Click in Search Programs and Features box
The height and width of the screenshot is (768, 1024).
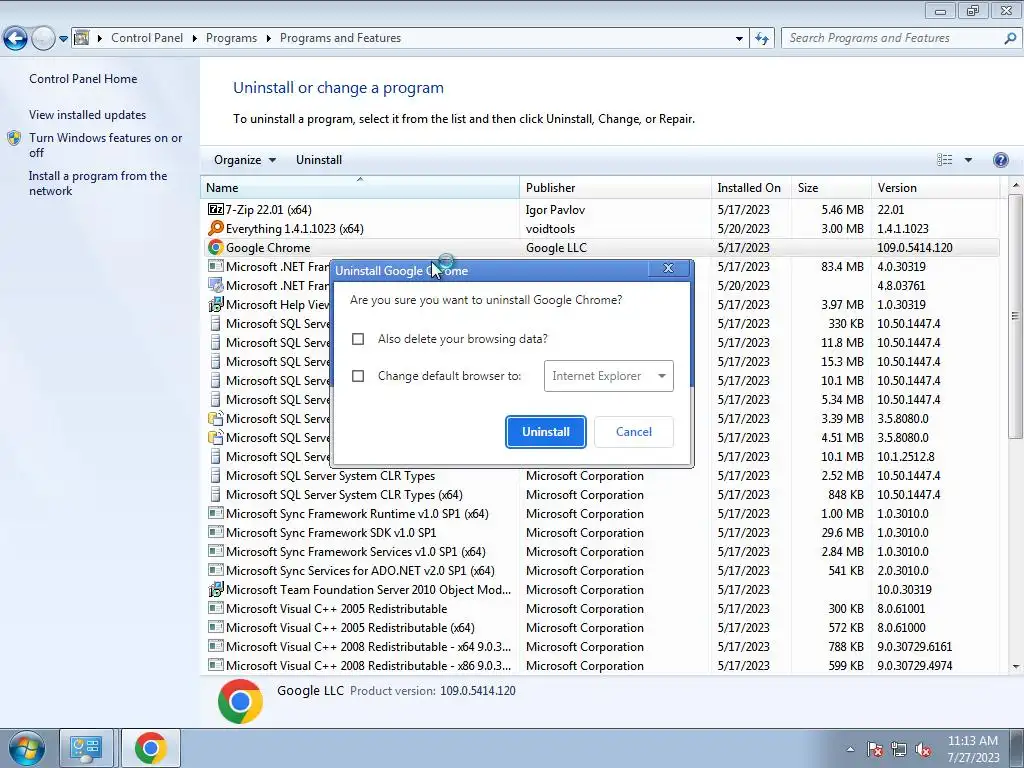click(891, 39)
